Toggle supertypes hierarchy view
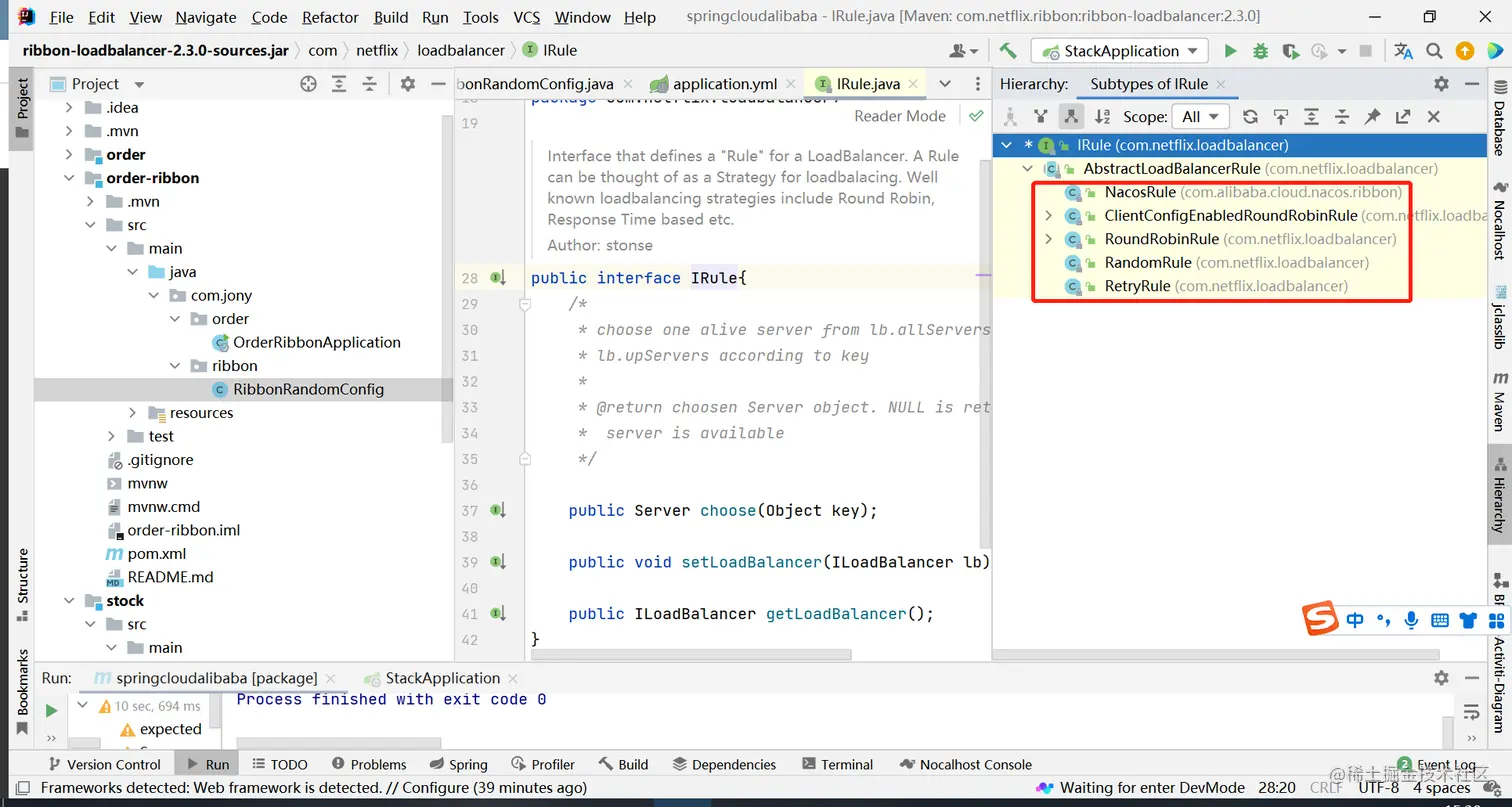This screenshot has width=1512, height=807. (1041, 117)
